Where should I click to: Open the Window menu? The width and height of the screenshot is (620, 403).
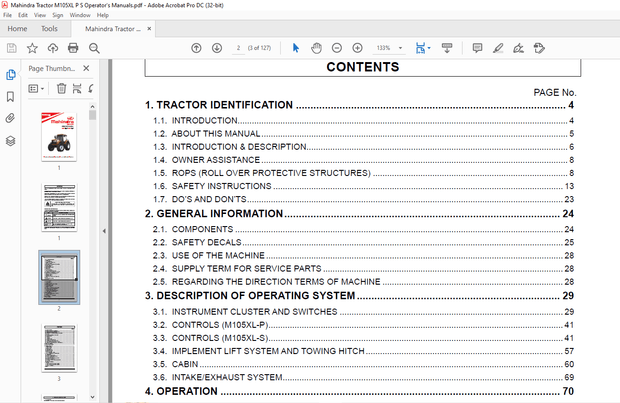pyautogui.click(x=80, y=15)
